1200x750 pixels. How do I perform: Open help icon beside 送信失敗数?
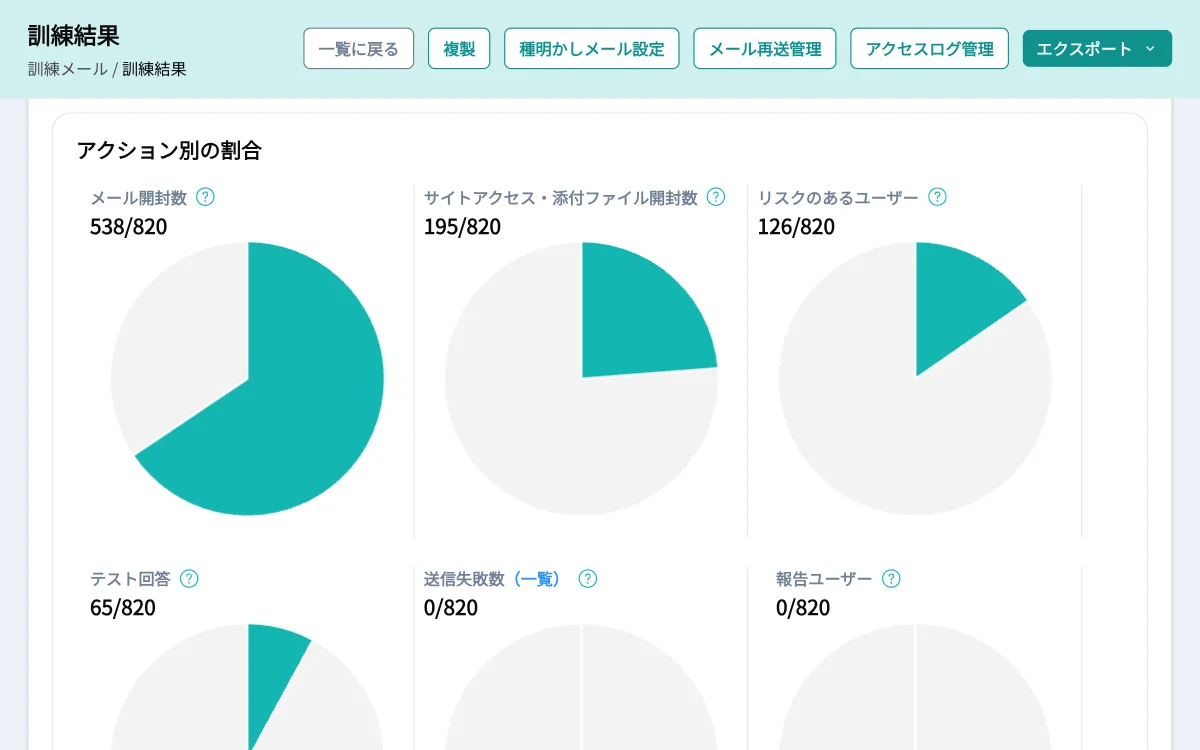tap(588, 579)
